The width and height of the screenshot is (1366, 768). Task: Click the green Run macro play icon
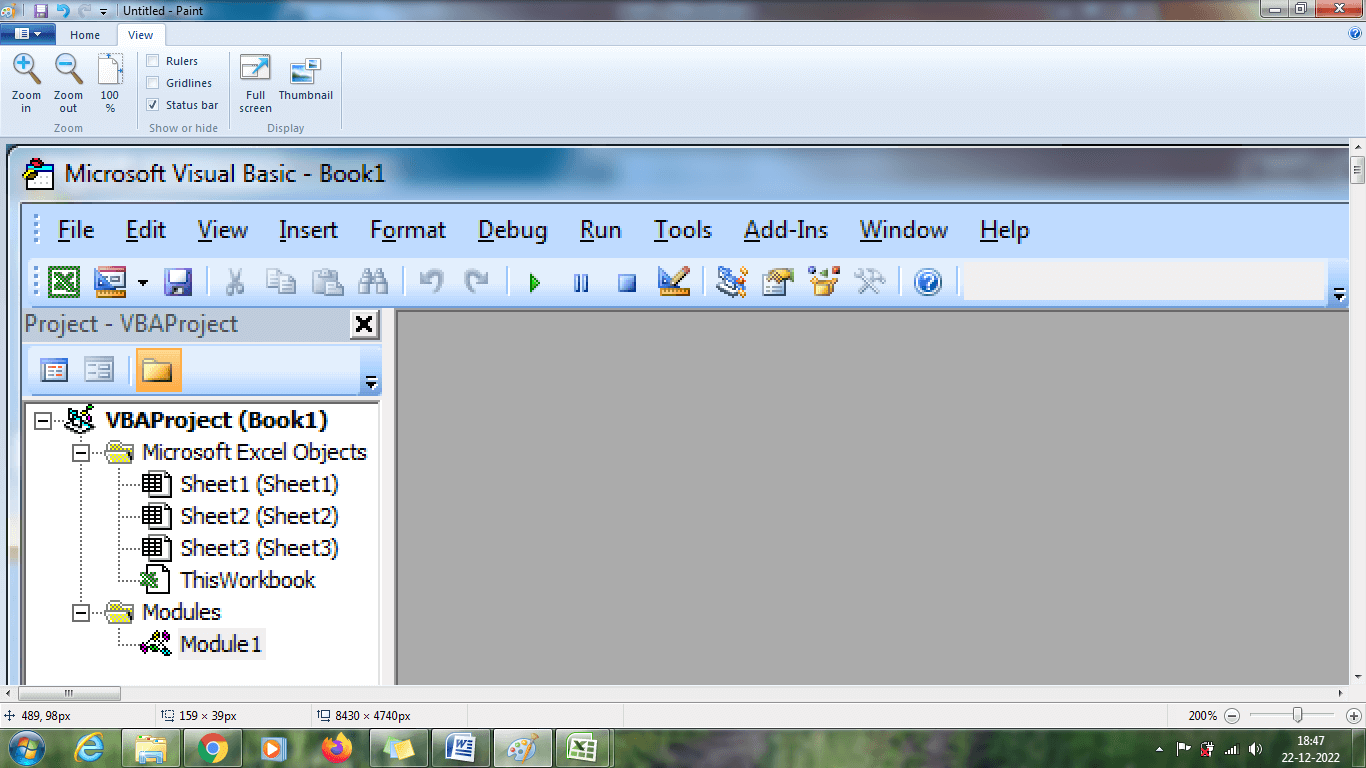pyautogui.click(x=535, y=283)
